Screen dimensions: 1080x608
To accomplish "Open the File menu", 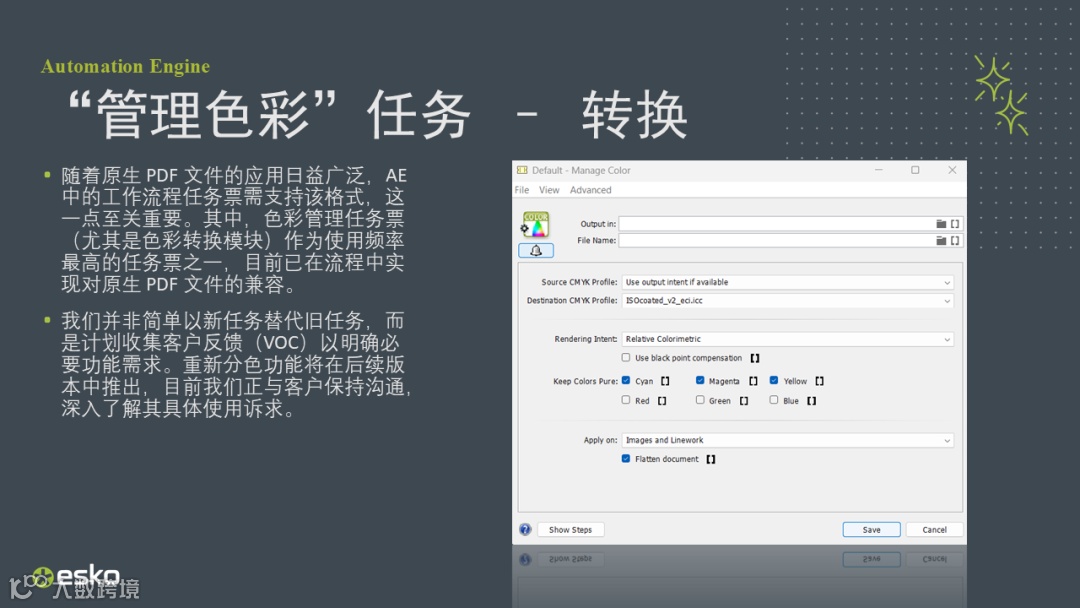I will [522, 190].
